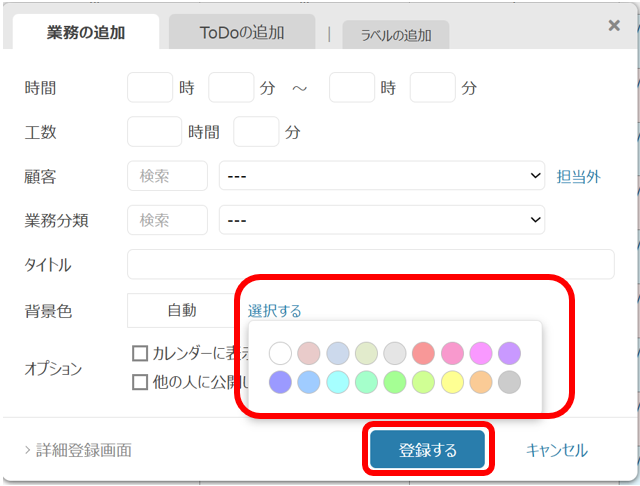
Task: Click the 顧客 search box
Action: click(167, 176)
